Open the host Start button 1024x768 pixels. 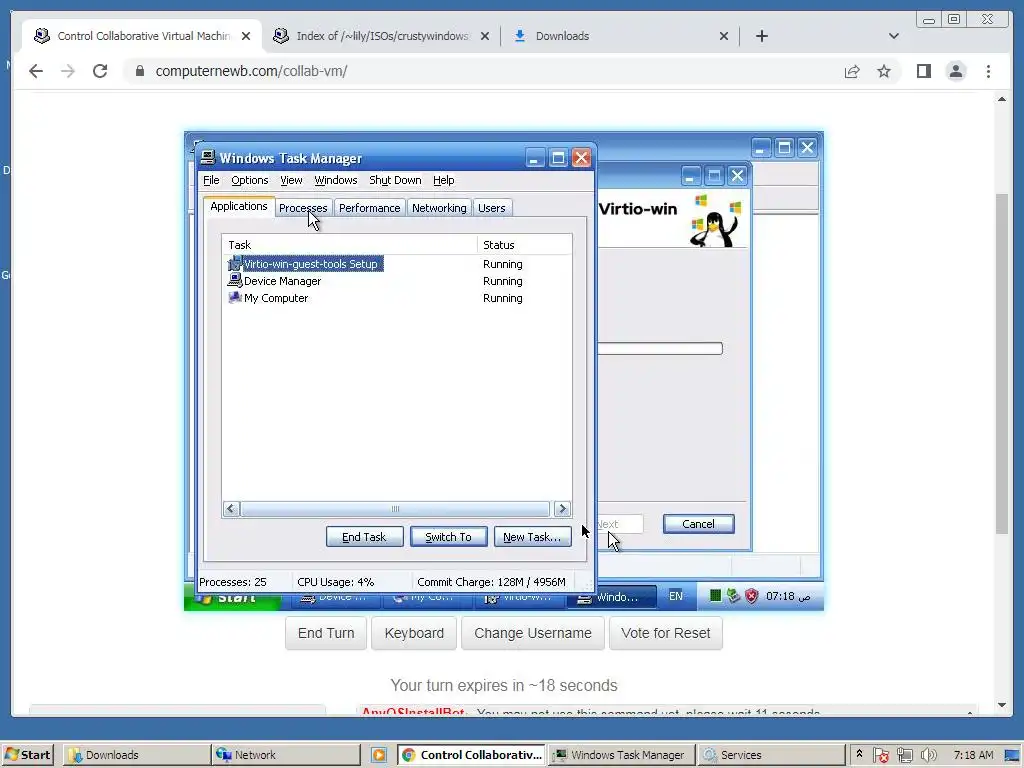pyautogui.click(x=27, y=755)
